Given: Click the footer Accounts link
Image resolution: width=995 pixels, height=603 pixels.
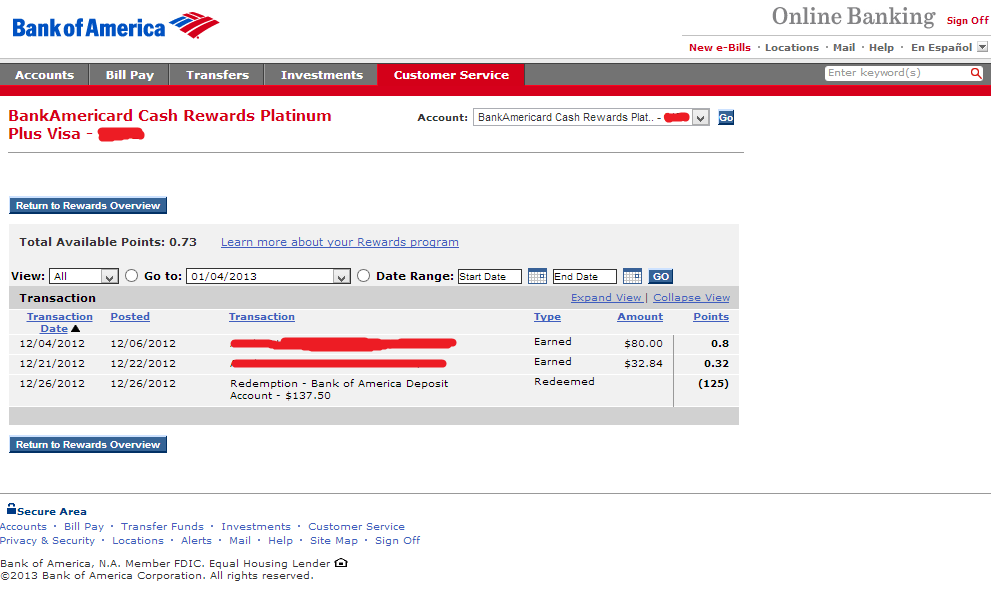Looking at the screenshot, I should click(x=23, y=526).
